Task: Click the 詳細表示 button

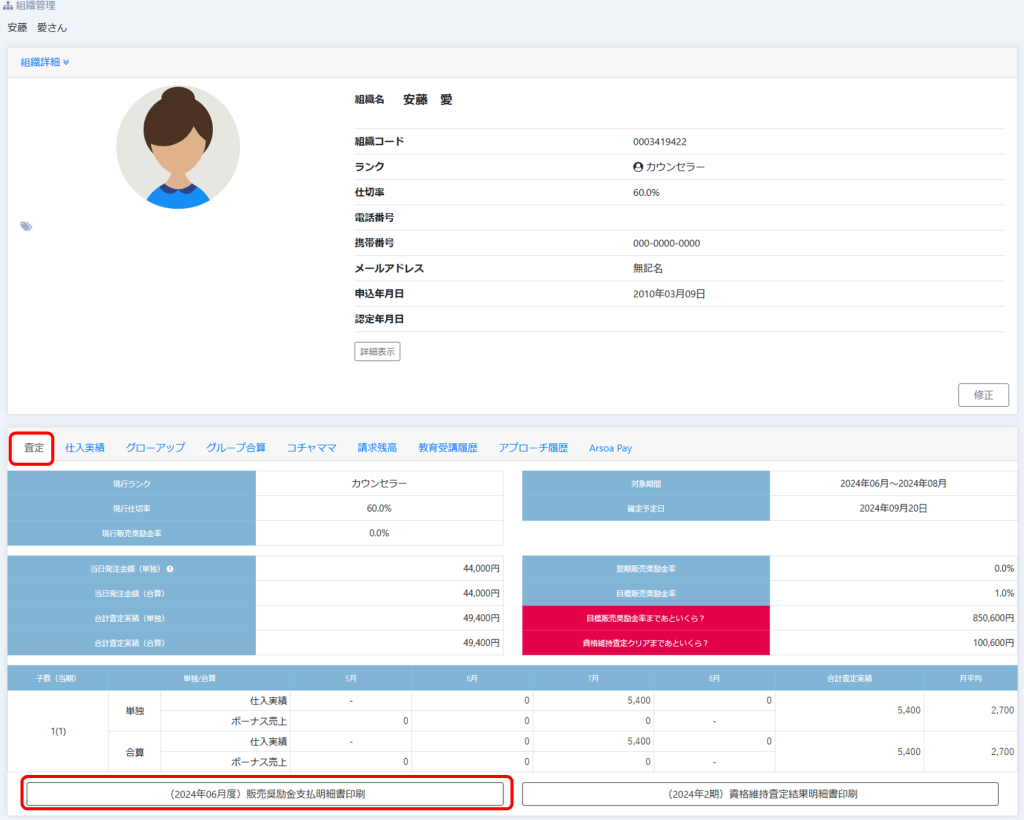Action: point(377,352)
